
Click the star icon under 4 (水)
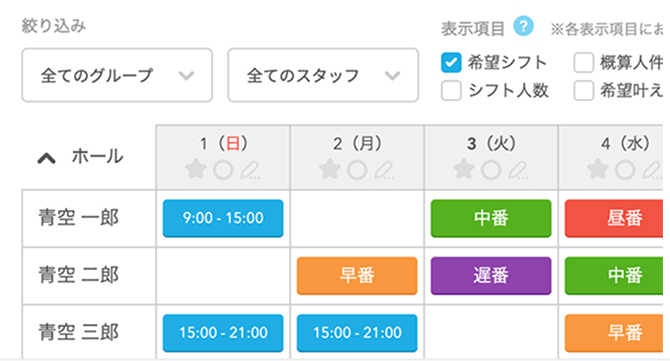[598, 169]
